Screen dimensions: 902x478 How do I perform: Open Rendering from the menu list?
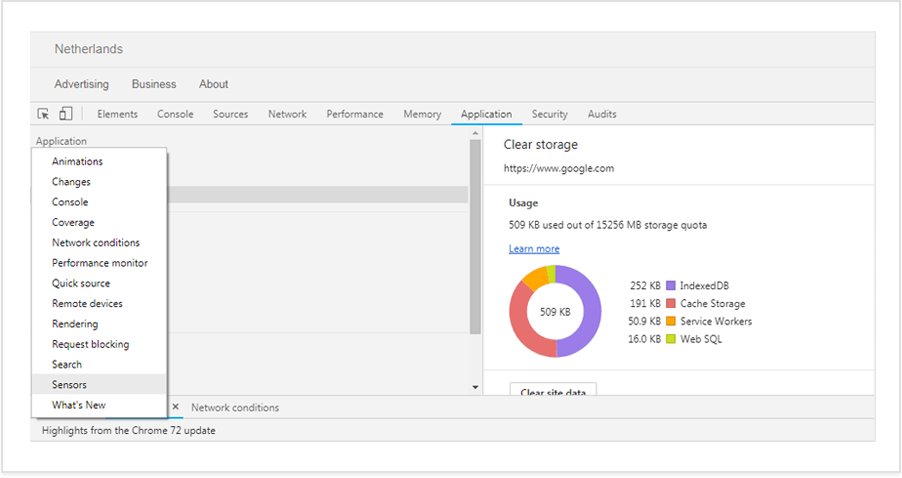[75, 324]
